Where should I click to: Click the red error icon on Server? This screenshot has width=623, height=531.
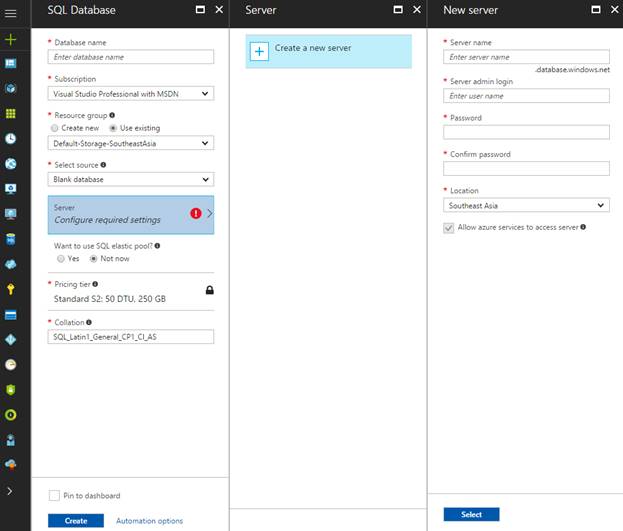pos(197,213)
